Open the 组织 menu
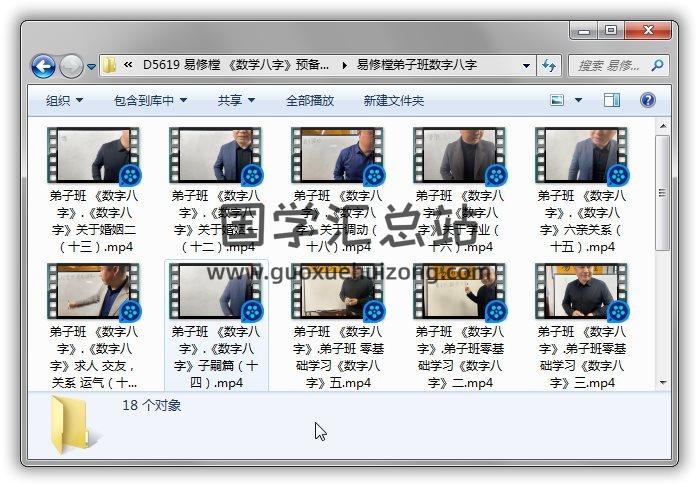 pos(64,100)
